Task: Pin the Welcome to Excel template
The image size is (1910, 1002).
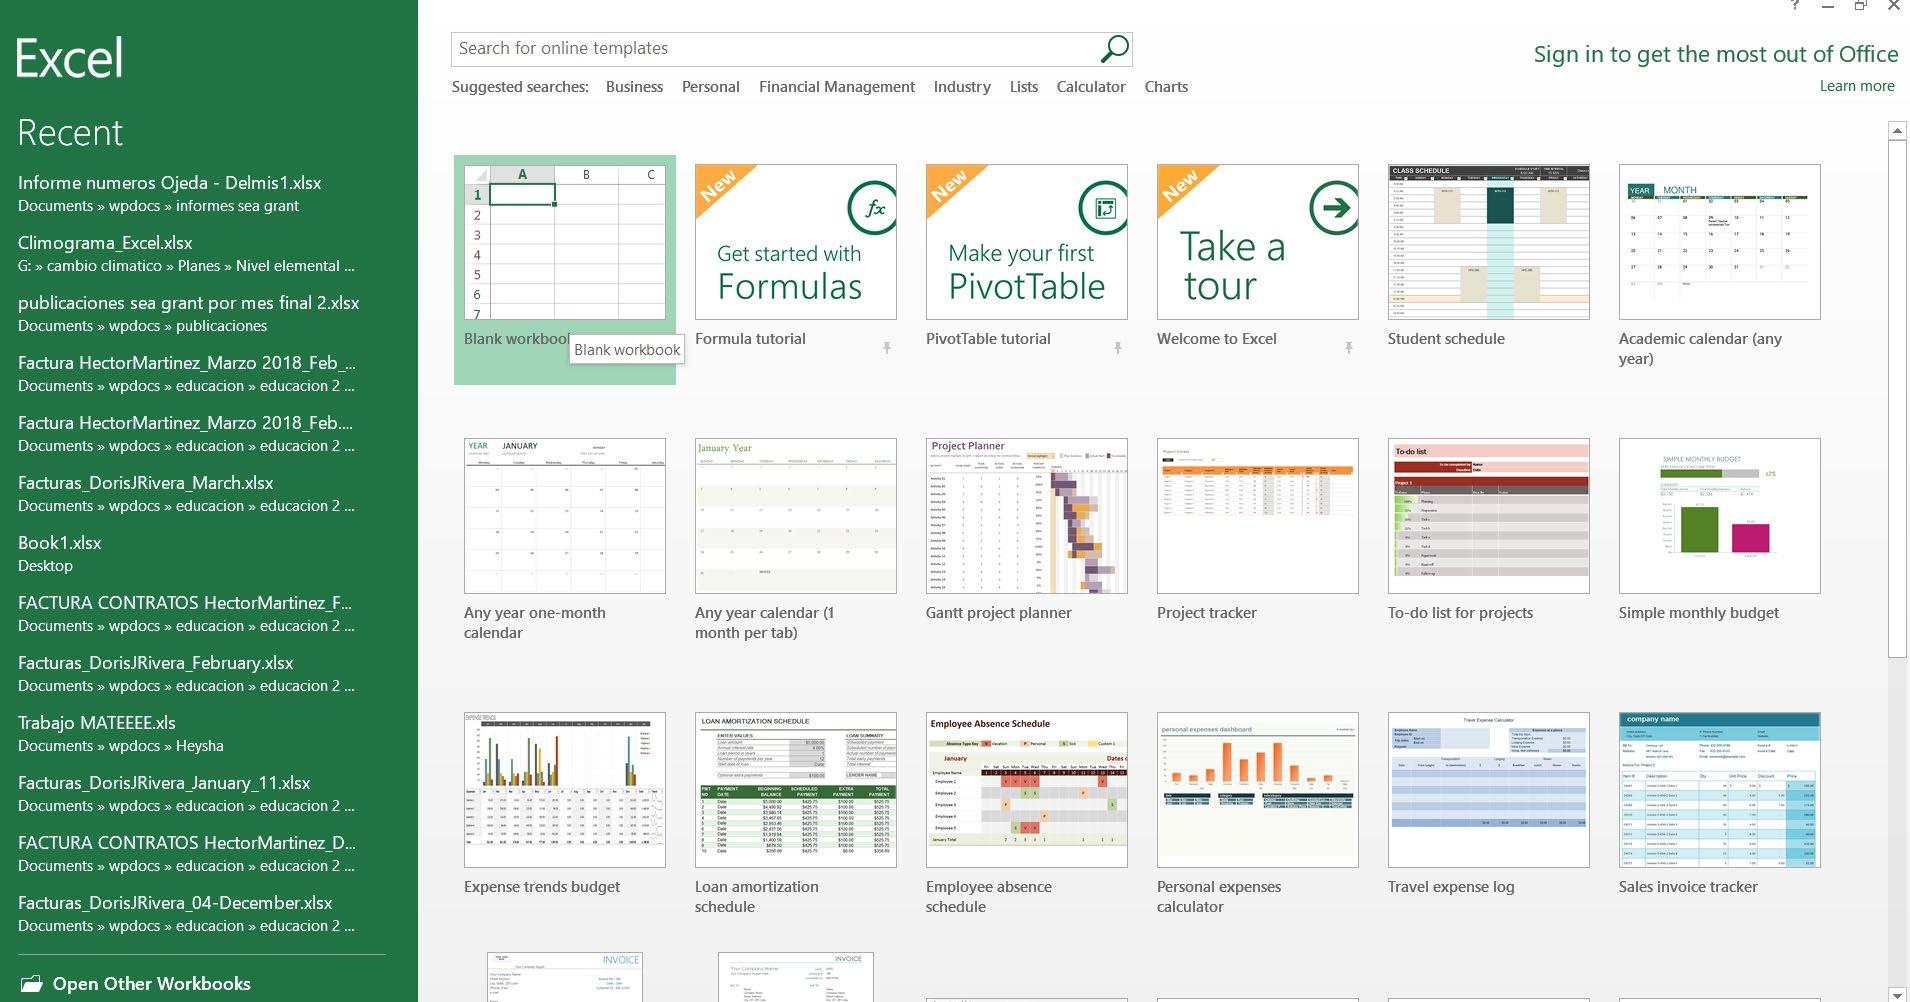Action: (1349, 348)
